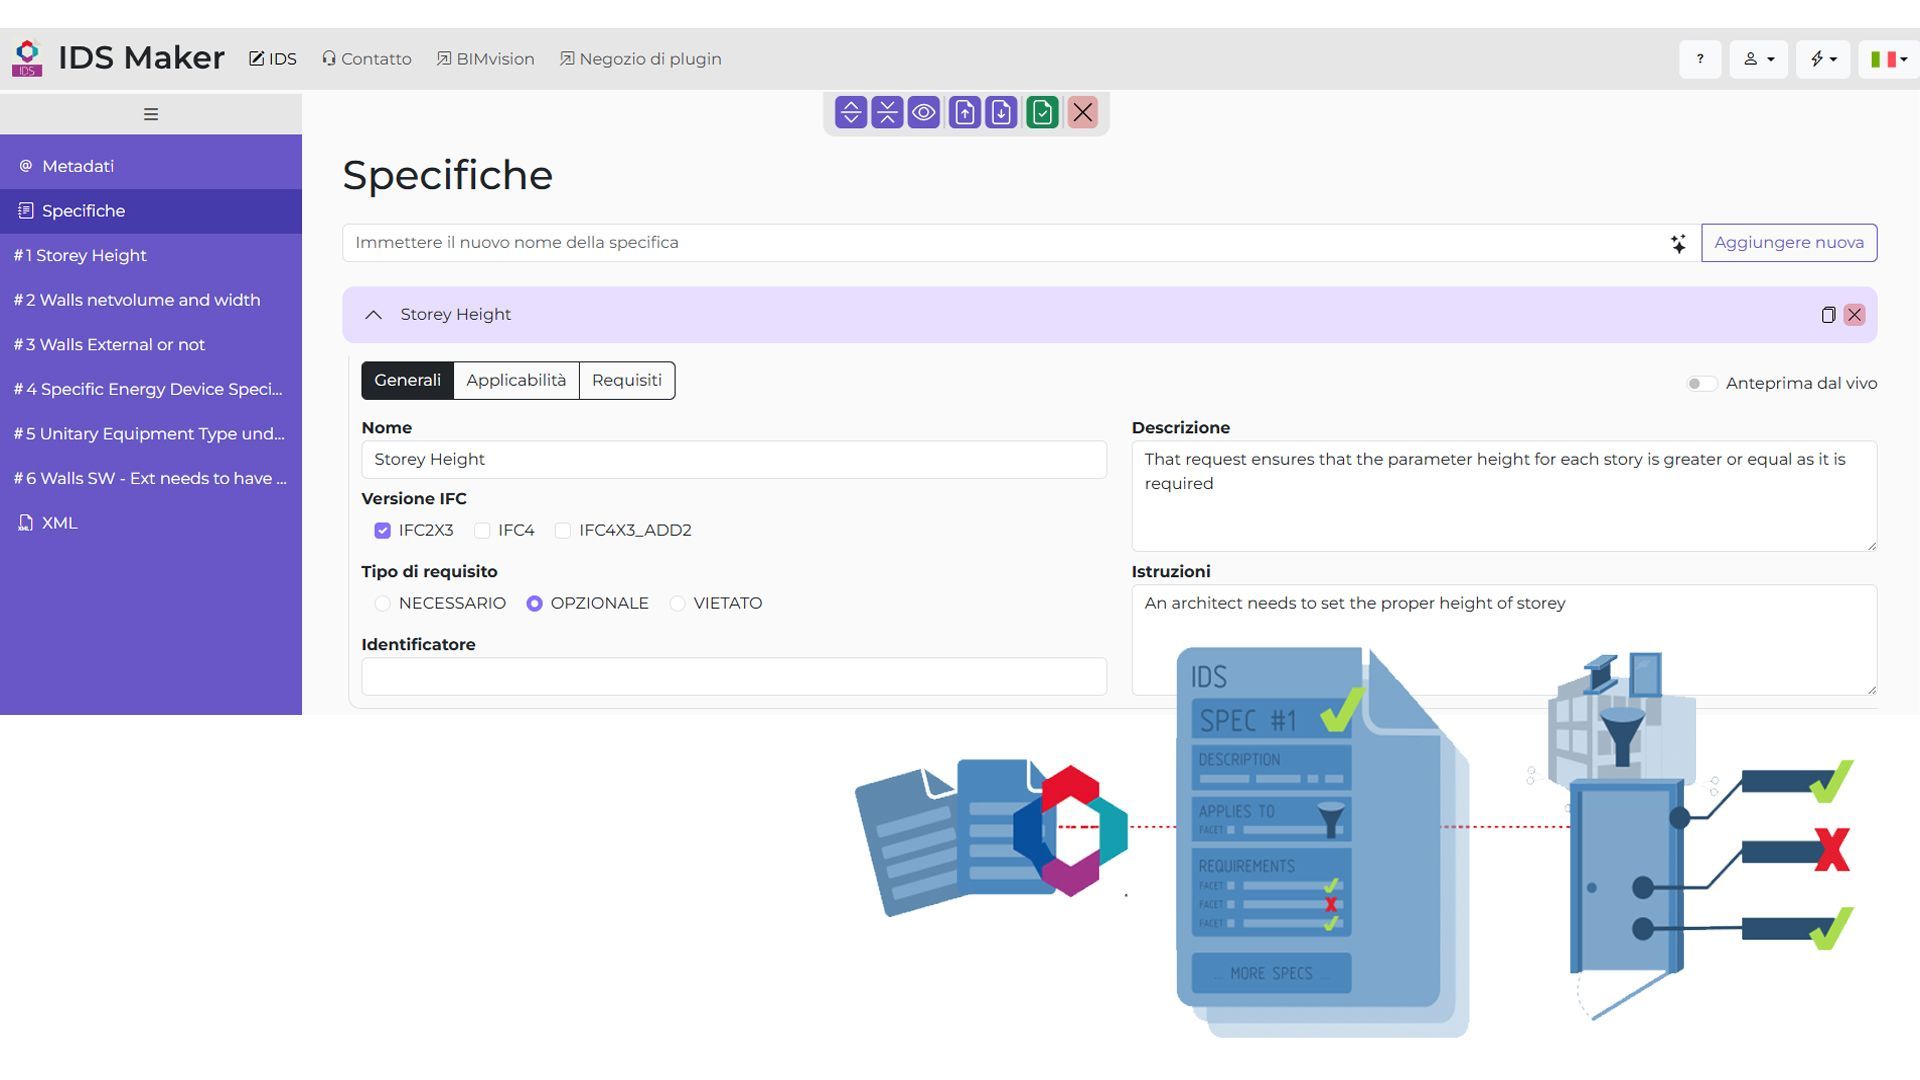Click the file download icon
1920x1080 pixels.
pos(1001,112)
